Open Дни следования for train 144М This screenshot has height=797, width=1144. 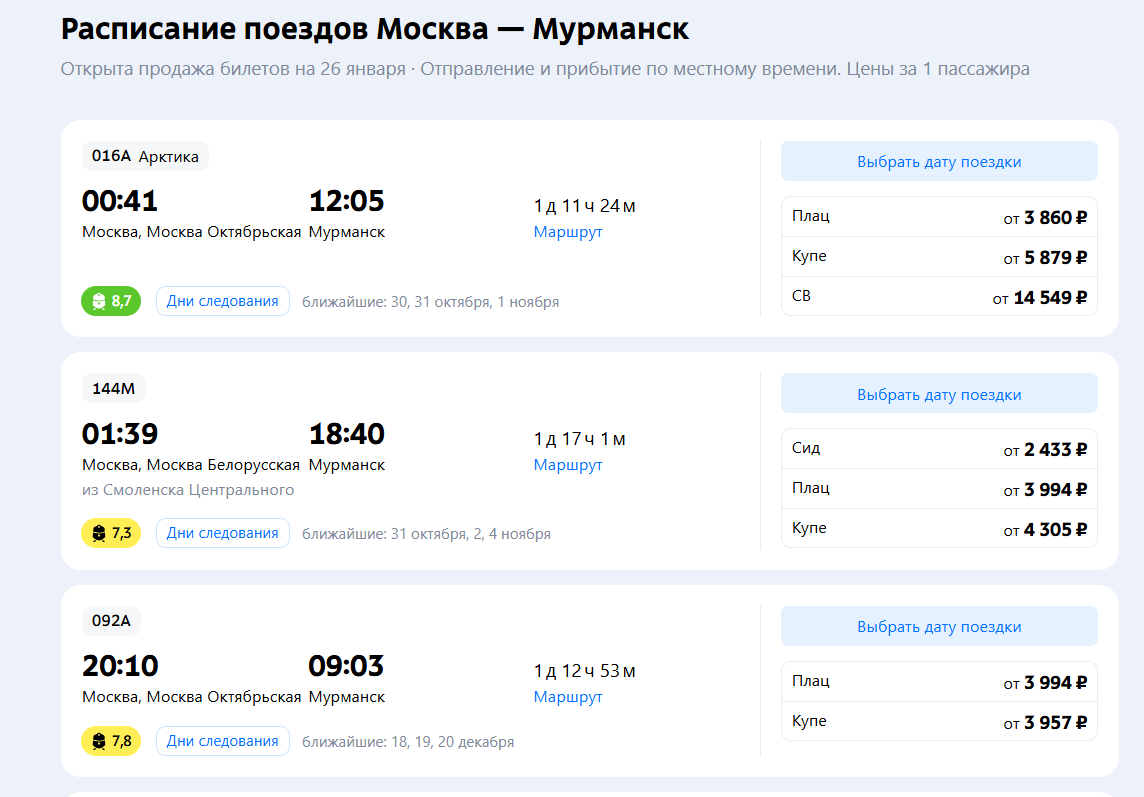tap(223, 534)
